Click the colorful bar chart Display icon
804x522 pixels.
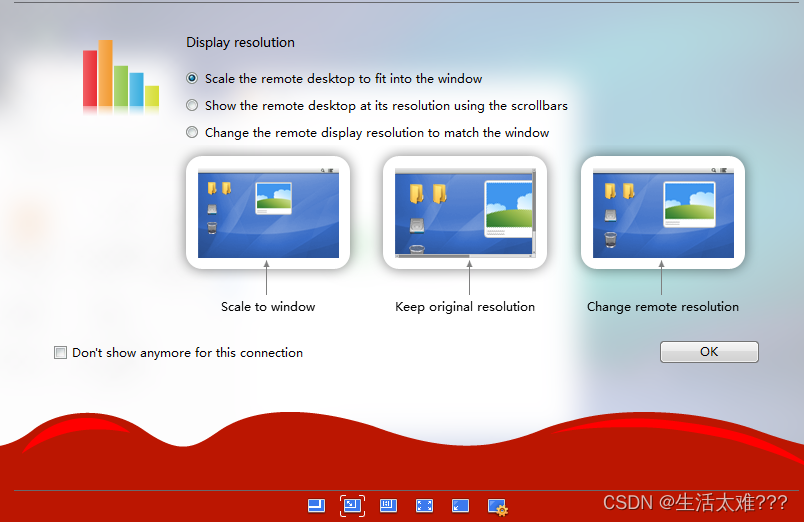[121, 77]
